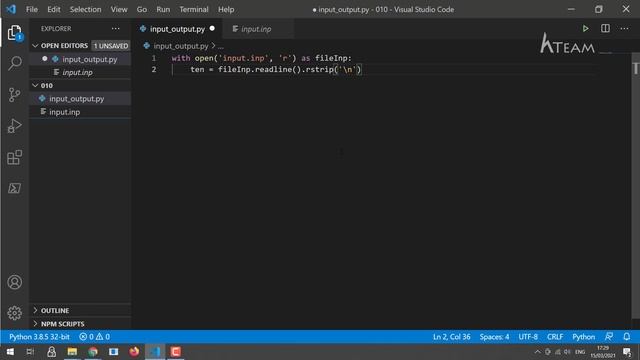The image size is (640, 360).
Task: Open Source Control view
Action: tap(15, 95)
